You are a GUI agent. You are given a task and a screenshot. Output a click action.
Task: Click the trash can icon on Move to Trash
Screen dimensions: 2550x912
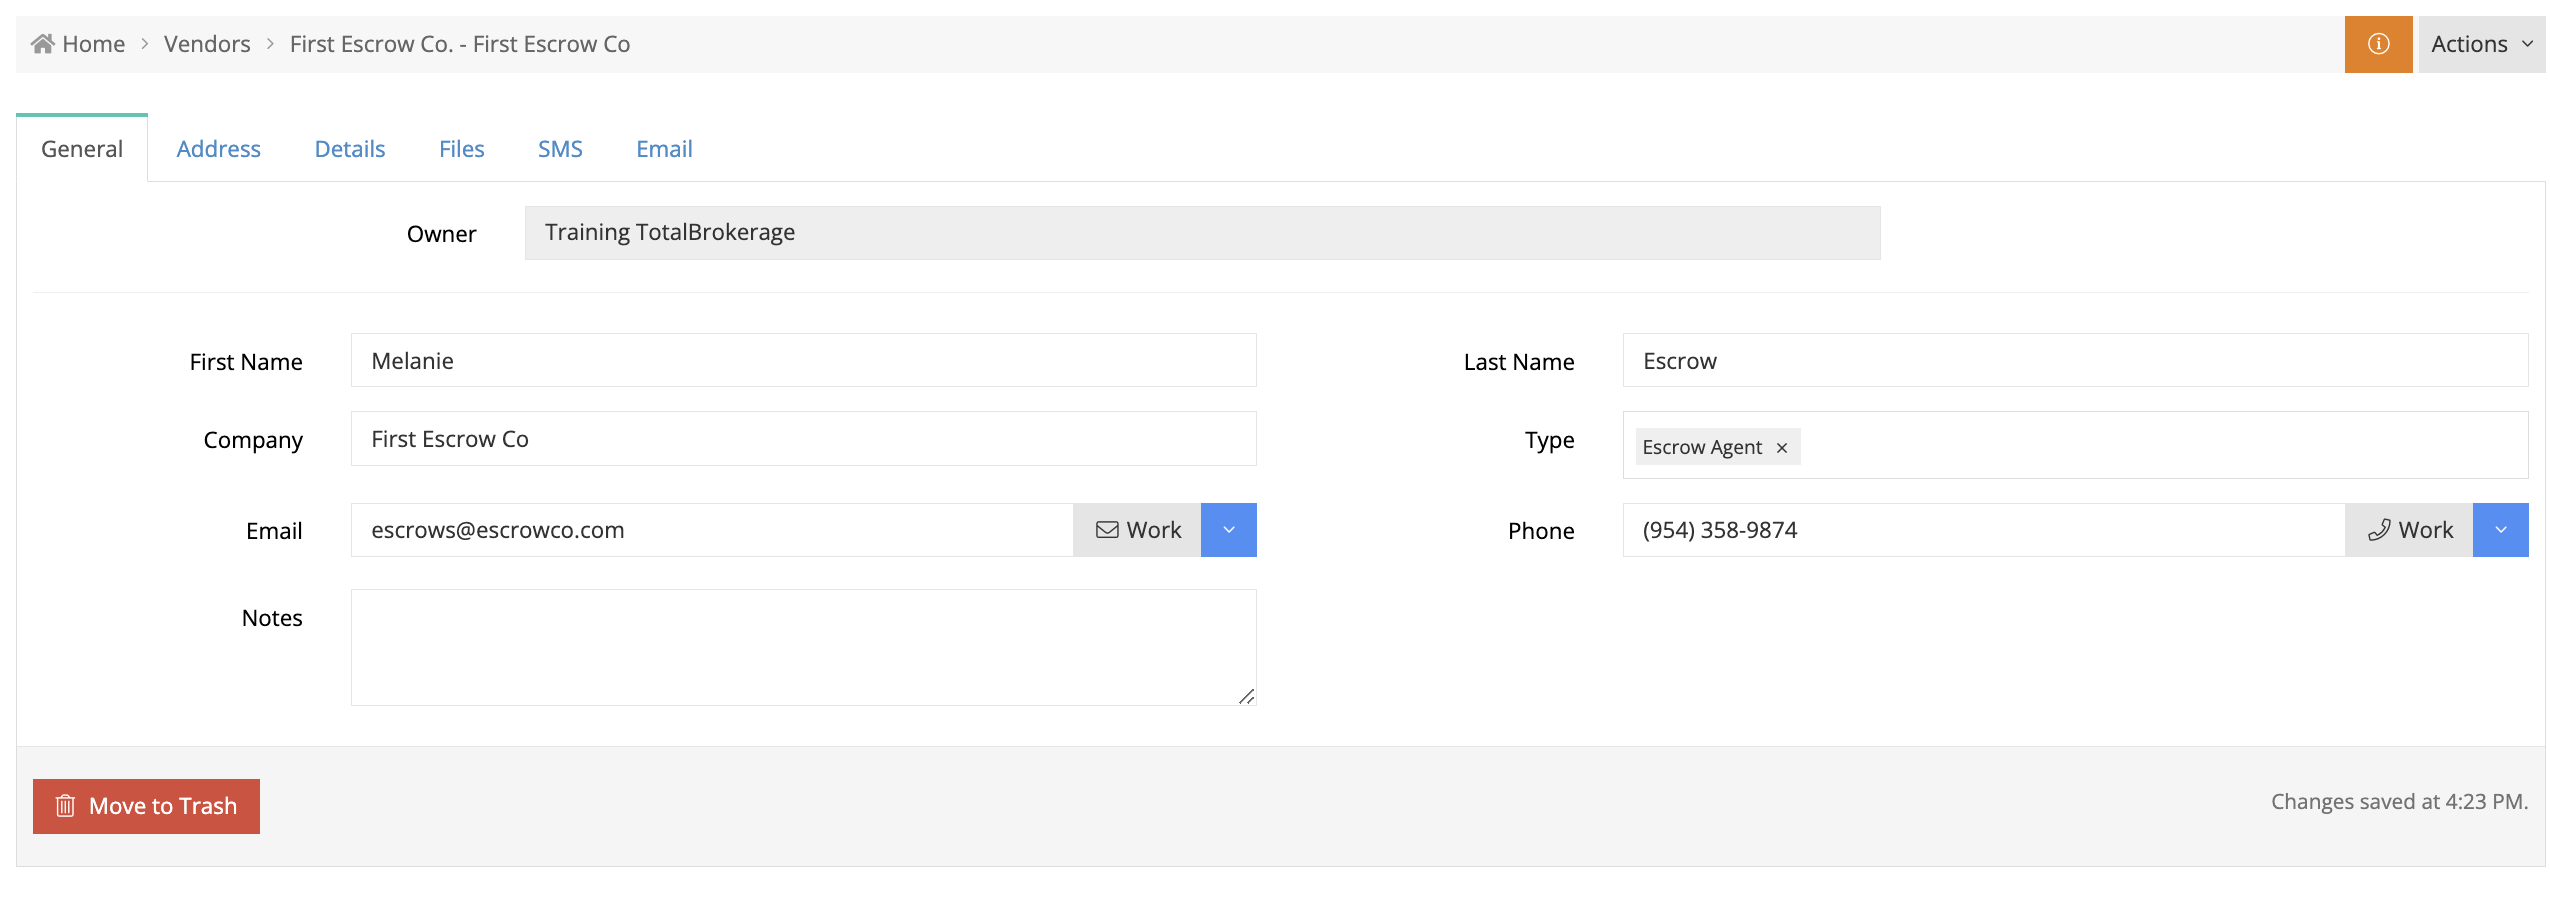point(65,806)
